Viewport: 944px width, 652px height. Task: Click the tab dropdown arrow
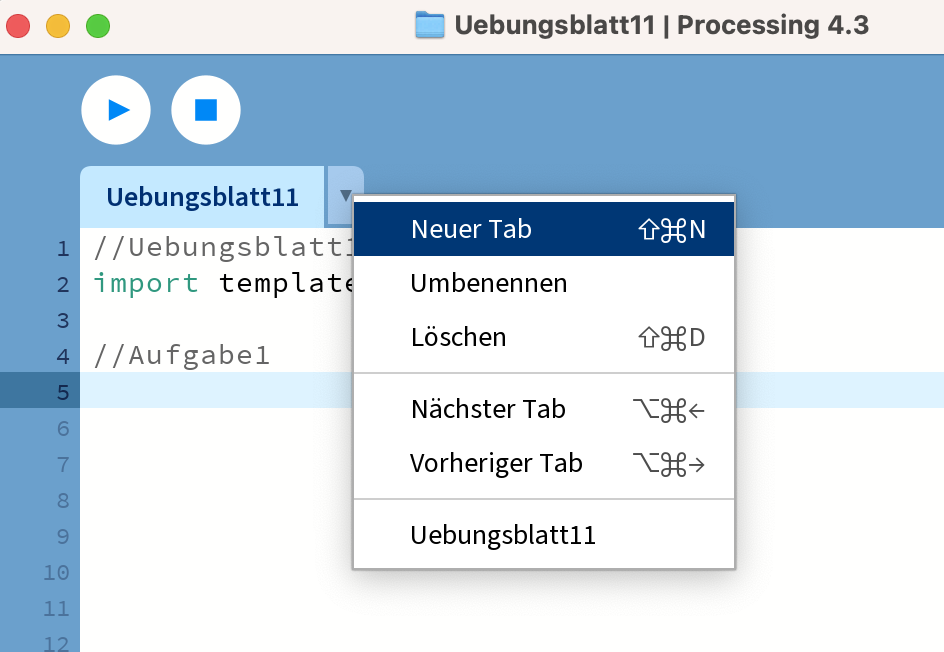[x=345, y=196]
